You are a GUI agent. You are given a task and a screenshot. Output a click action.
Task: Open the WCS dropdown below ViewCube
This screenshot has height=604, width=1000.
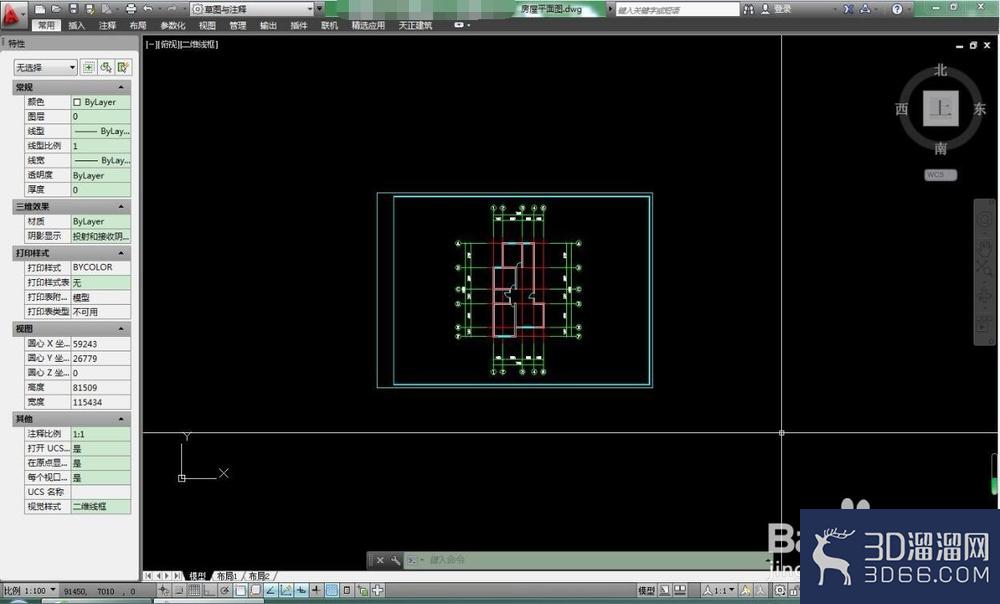(941, 175)
